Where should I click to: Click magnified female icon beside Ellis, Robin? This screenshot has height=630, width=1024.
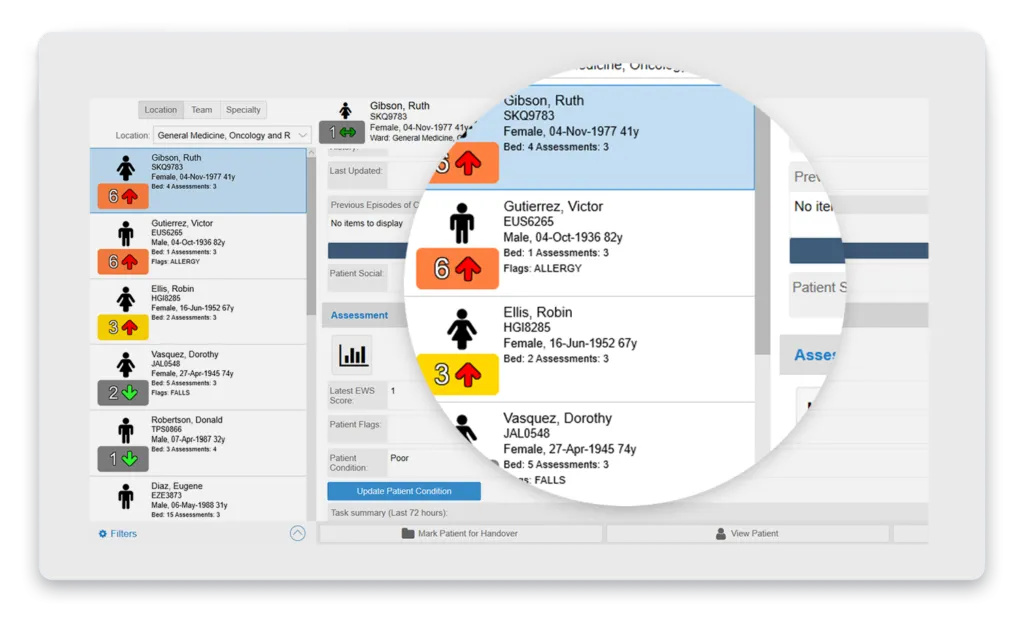click(462, 328)
